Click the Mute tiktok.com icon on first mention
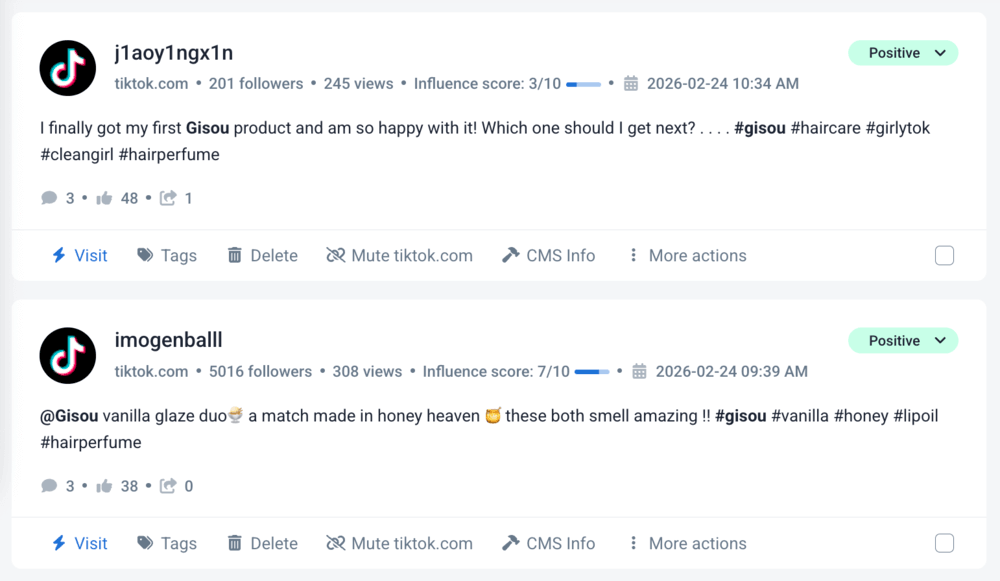 (x=336, y=256)
